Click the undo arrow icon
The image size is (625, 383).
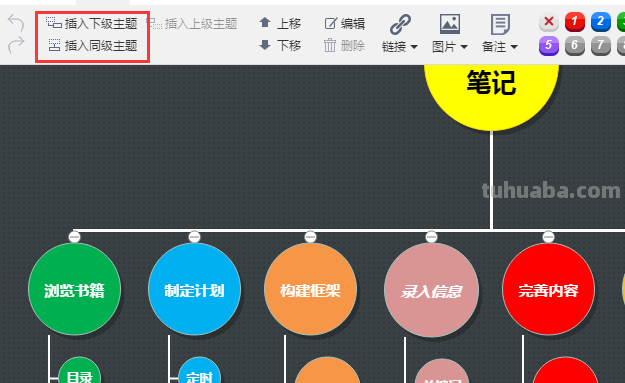tap(16, 22)
